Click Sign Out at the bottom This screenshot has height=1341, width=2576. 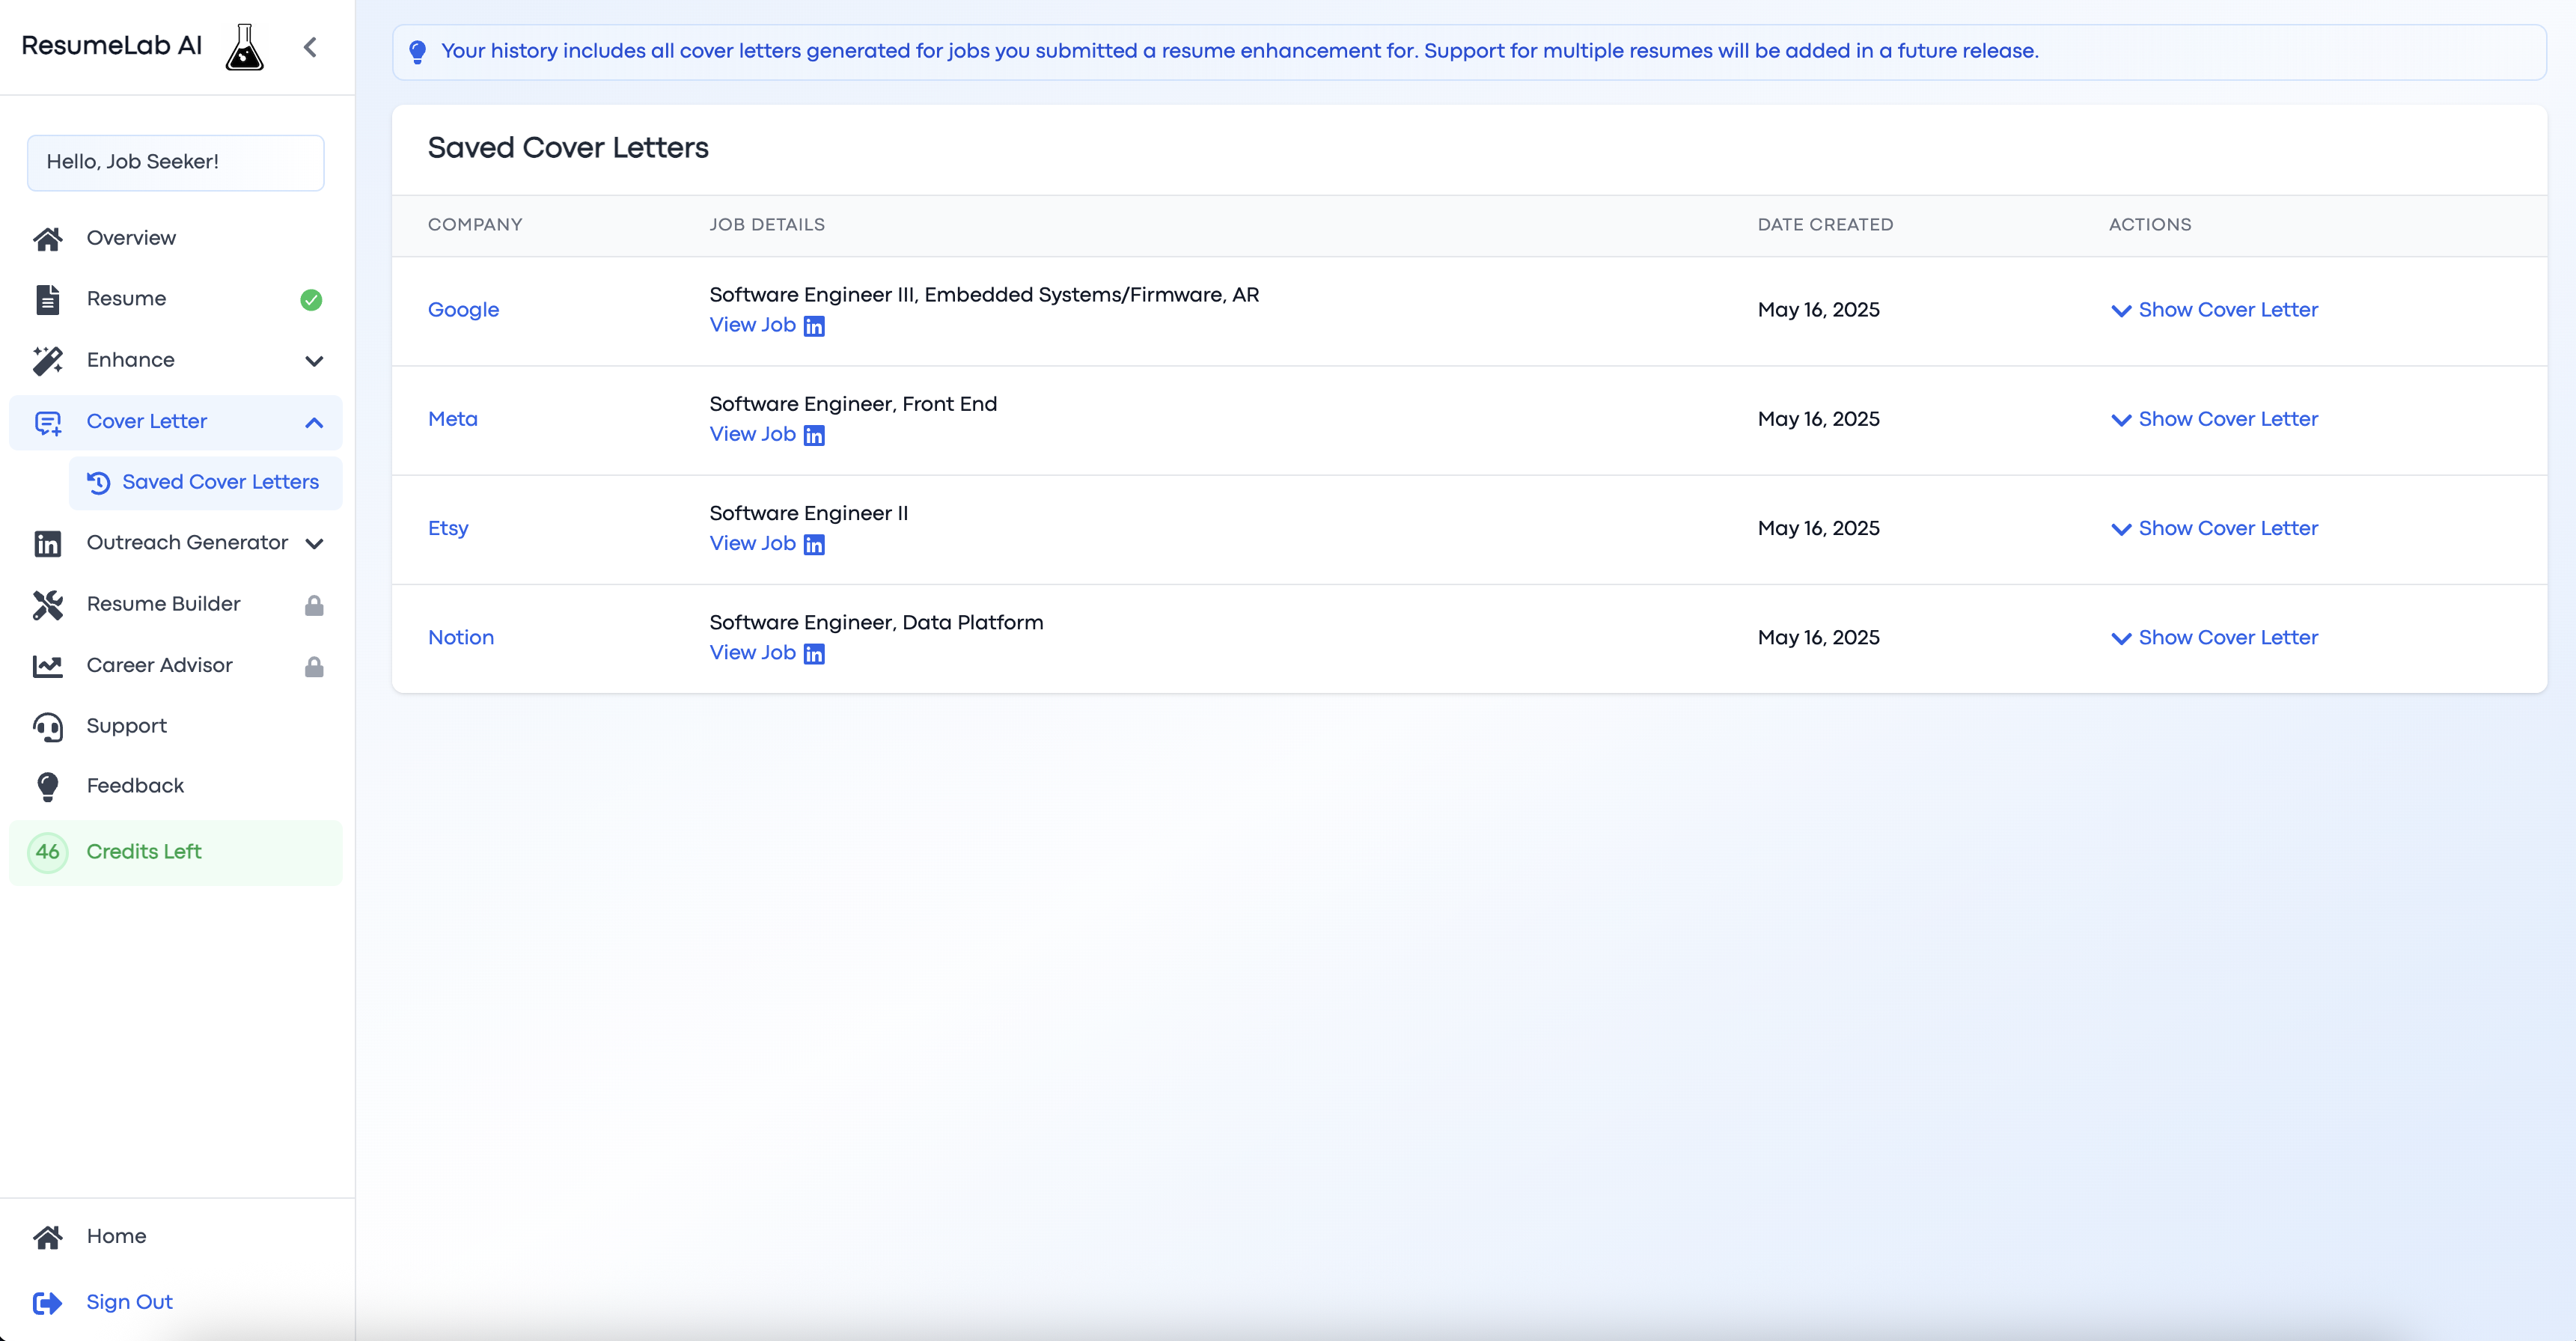pos(129,1302)
